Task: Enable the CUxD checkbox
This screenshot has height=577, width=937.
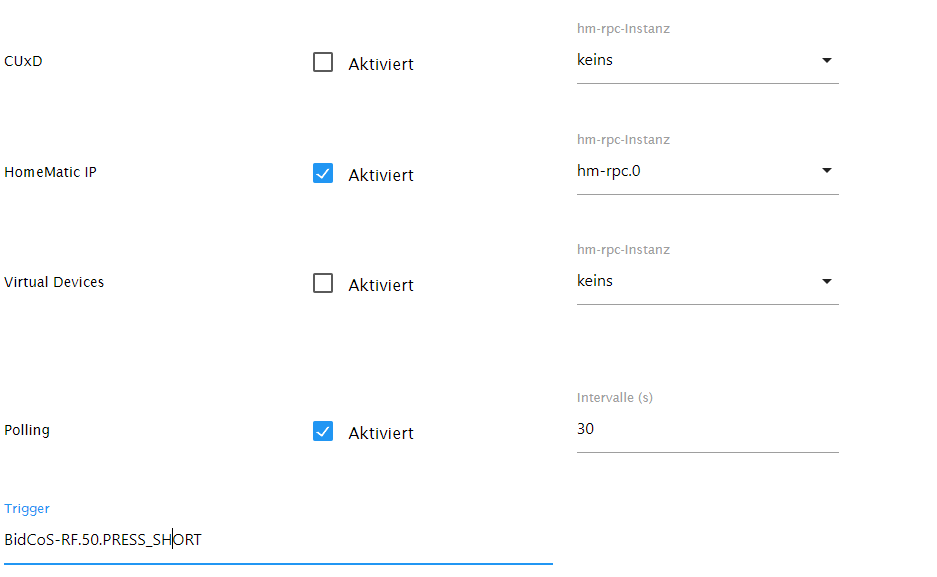Action: coord(323,63)
